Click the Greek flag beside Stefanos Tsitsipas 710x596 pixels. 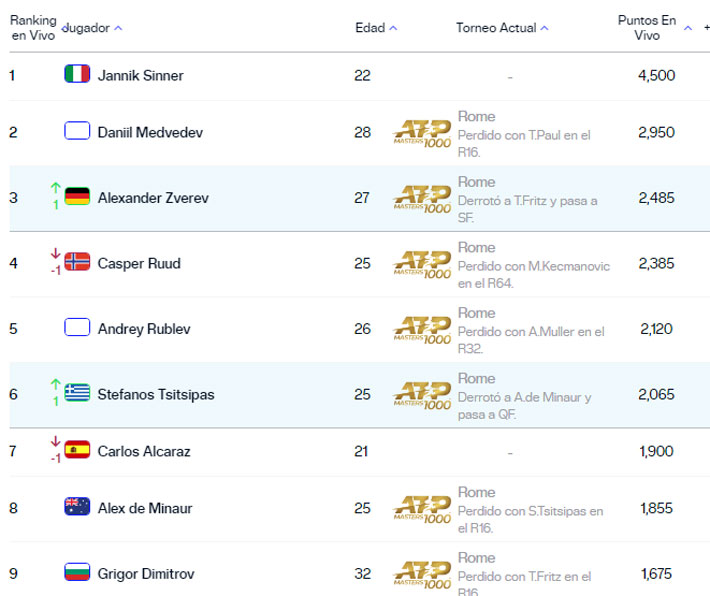(77, 393)
